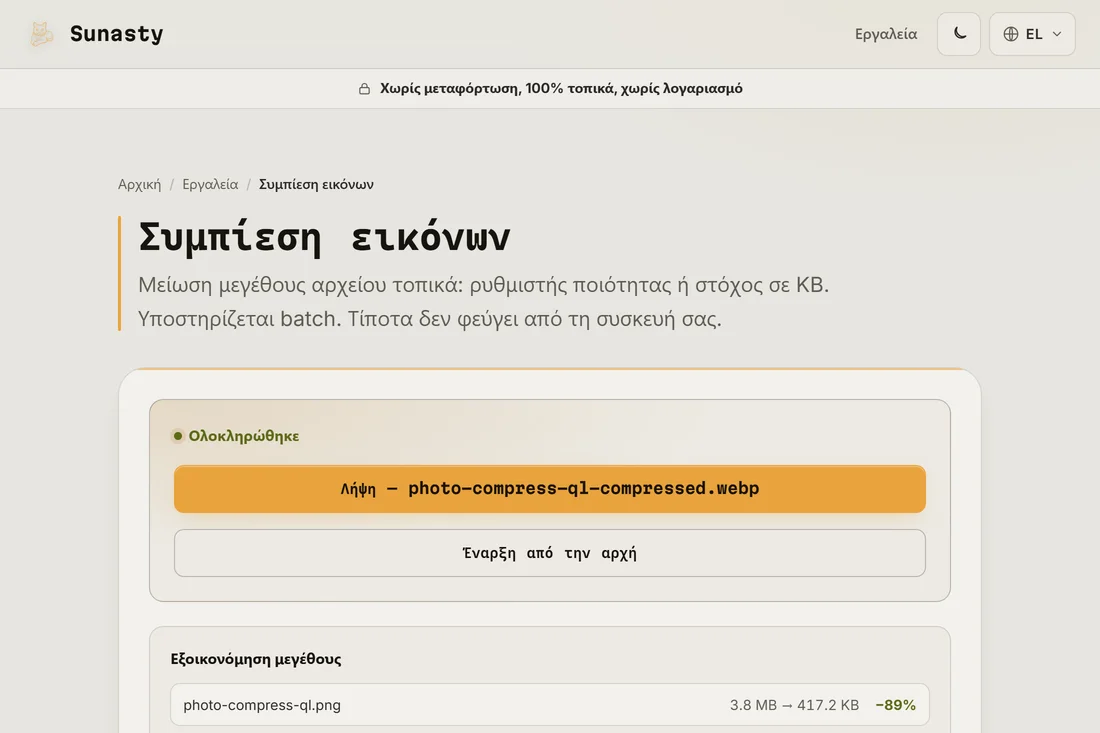This screenshot has height=733, width=1100.
Task: Select the photo-compress-ql.png file name
Action: (x=262, y=705)
